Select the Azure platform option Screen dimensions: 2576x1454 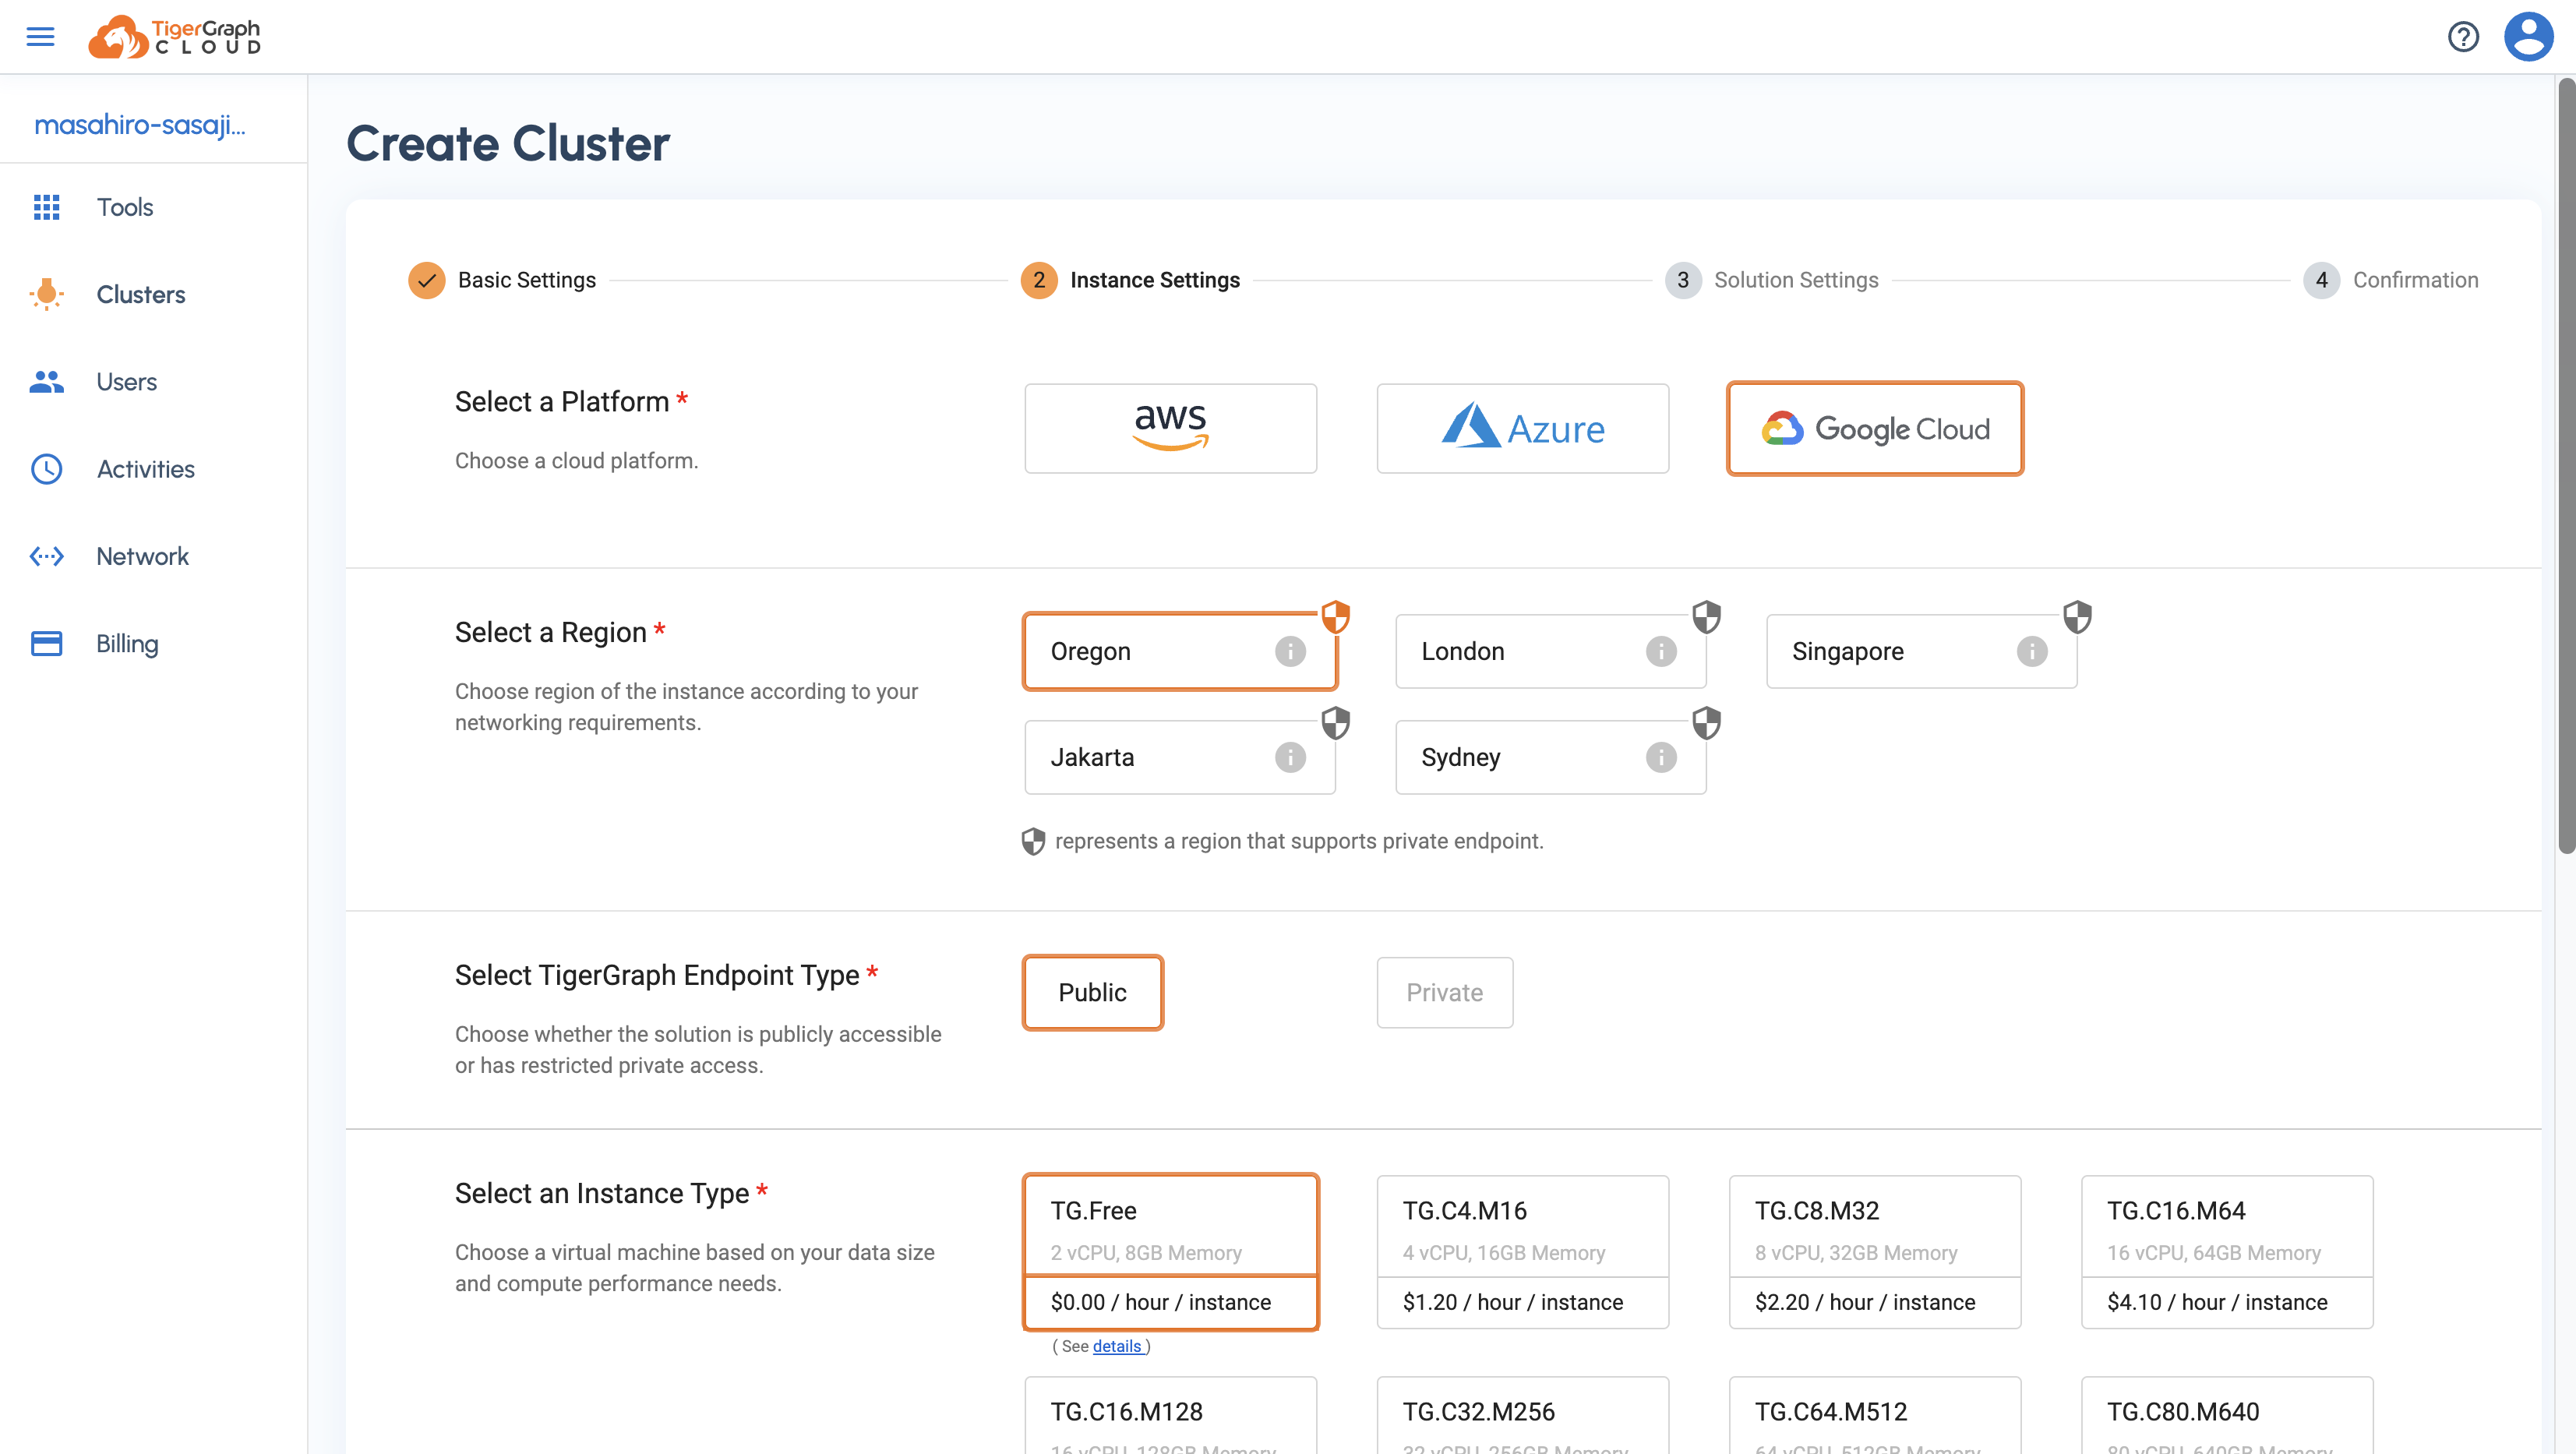pos(1522,428)
